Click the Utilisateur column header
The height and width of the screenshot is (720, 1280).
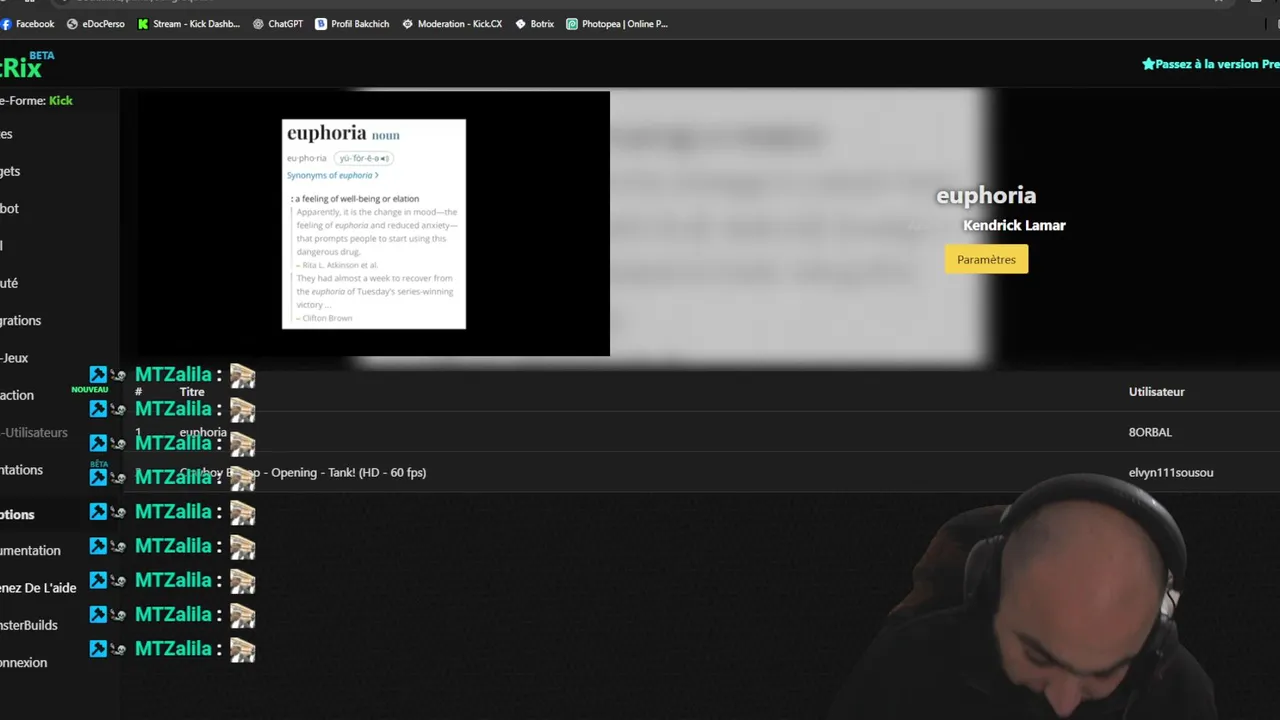(1157, 391)
